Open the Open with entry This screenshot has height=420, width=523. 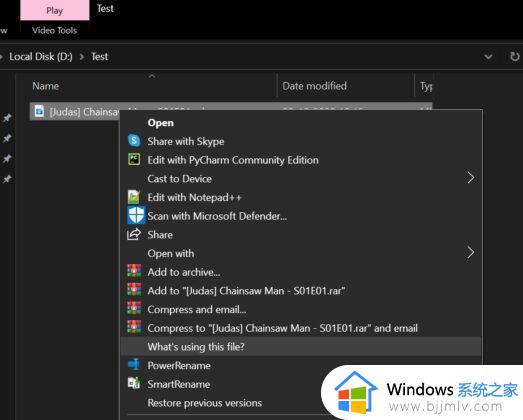[171, 254]
